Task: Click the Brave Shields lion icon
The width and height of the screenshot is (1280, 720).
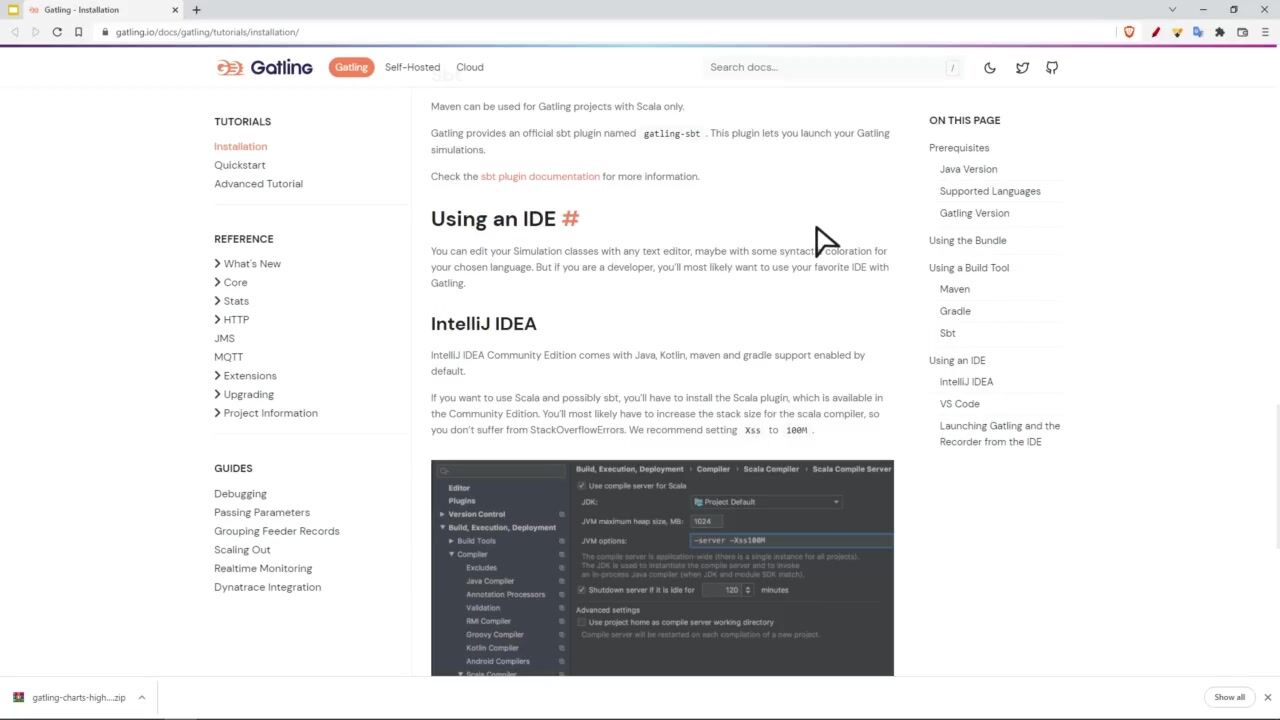Action: pos(1129,32)
